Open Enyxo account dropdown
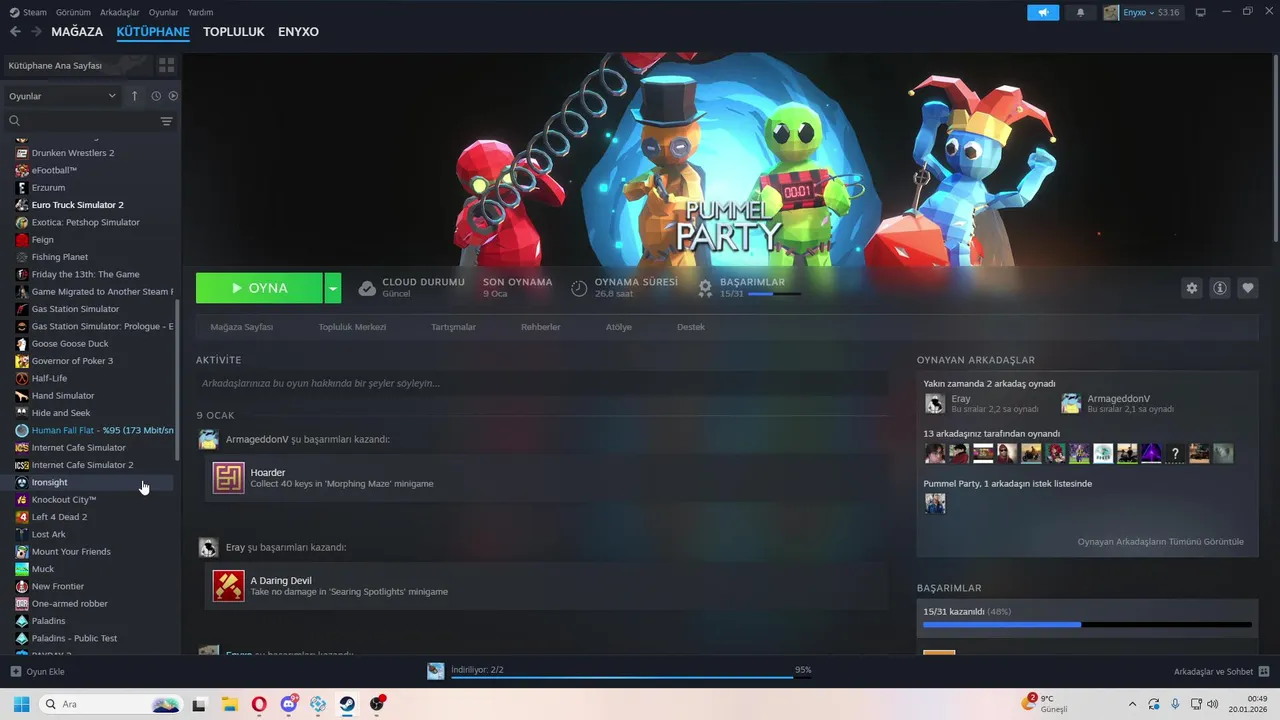This screenshot has height=720, width=1280. tap(1142, 13)
